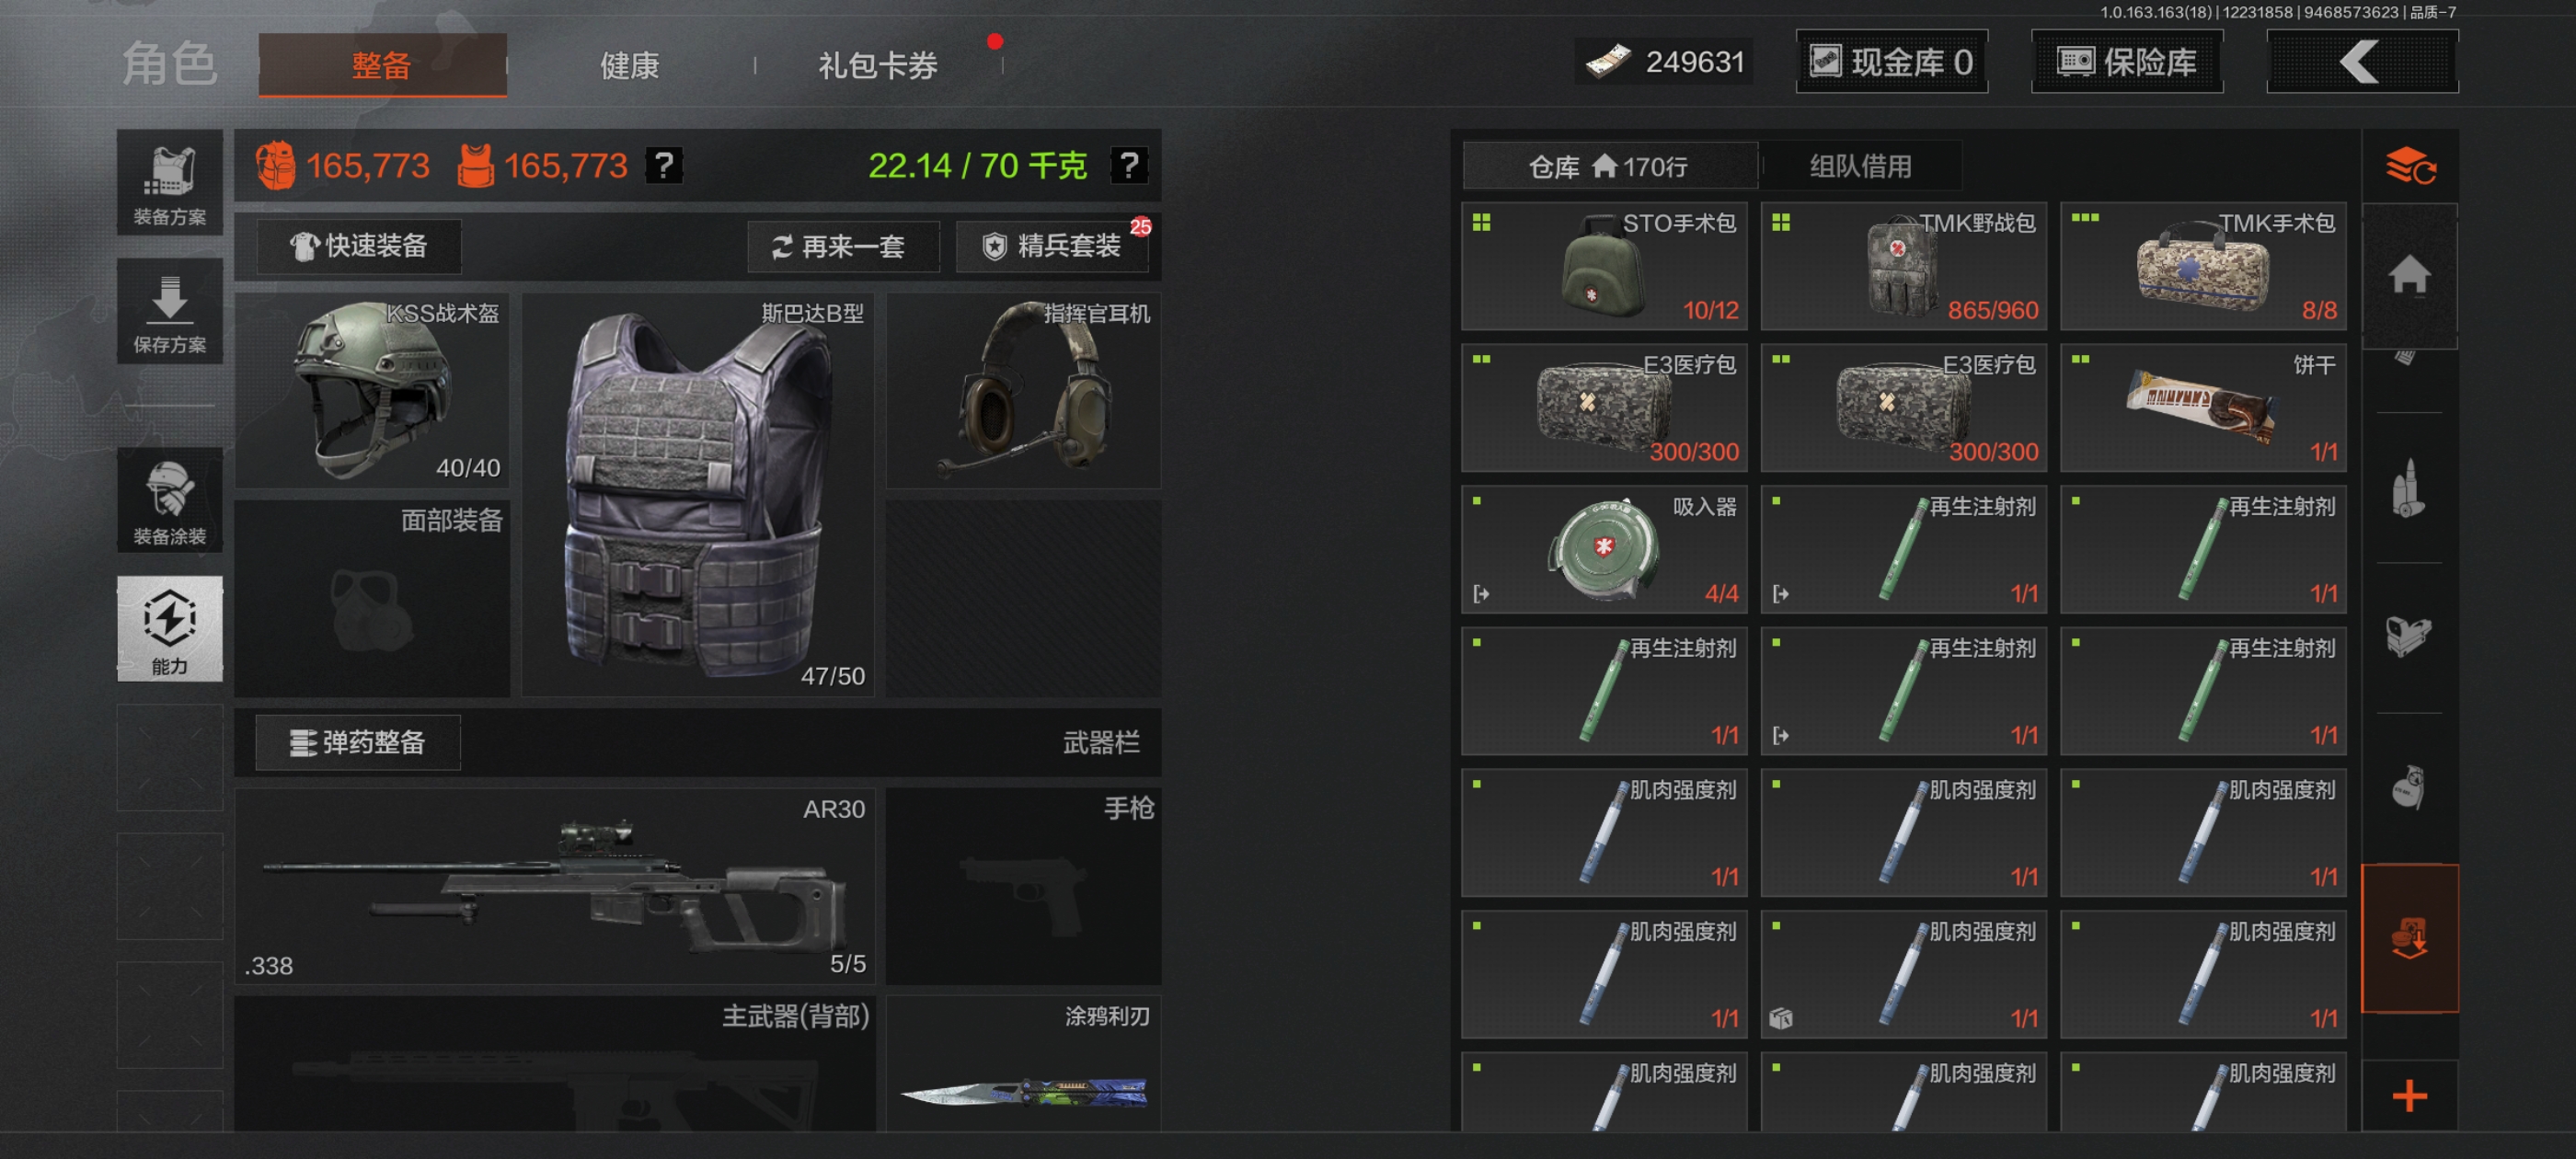Screen dimensions: 2576x1159
Task: Select the ammo bullet filter icon
Action: (x=2409, y=488)
